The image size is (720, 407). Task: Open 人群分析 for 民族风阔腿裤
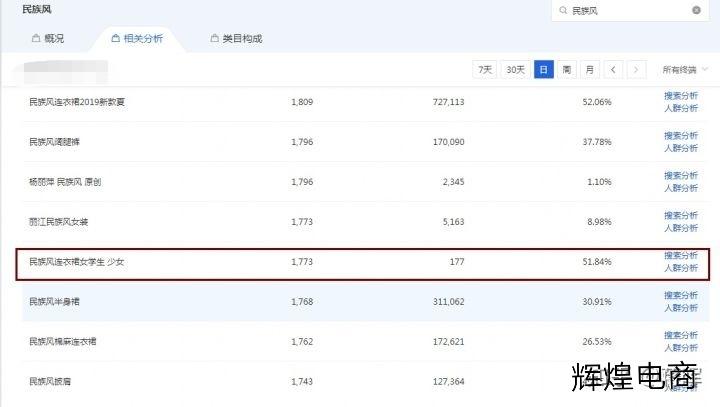click(x=681, y=148)
